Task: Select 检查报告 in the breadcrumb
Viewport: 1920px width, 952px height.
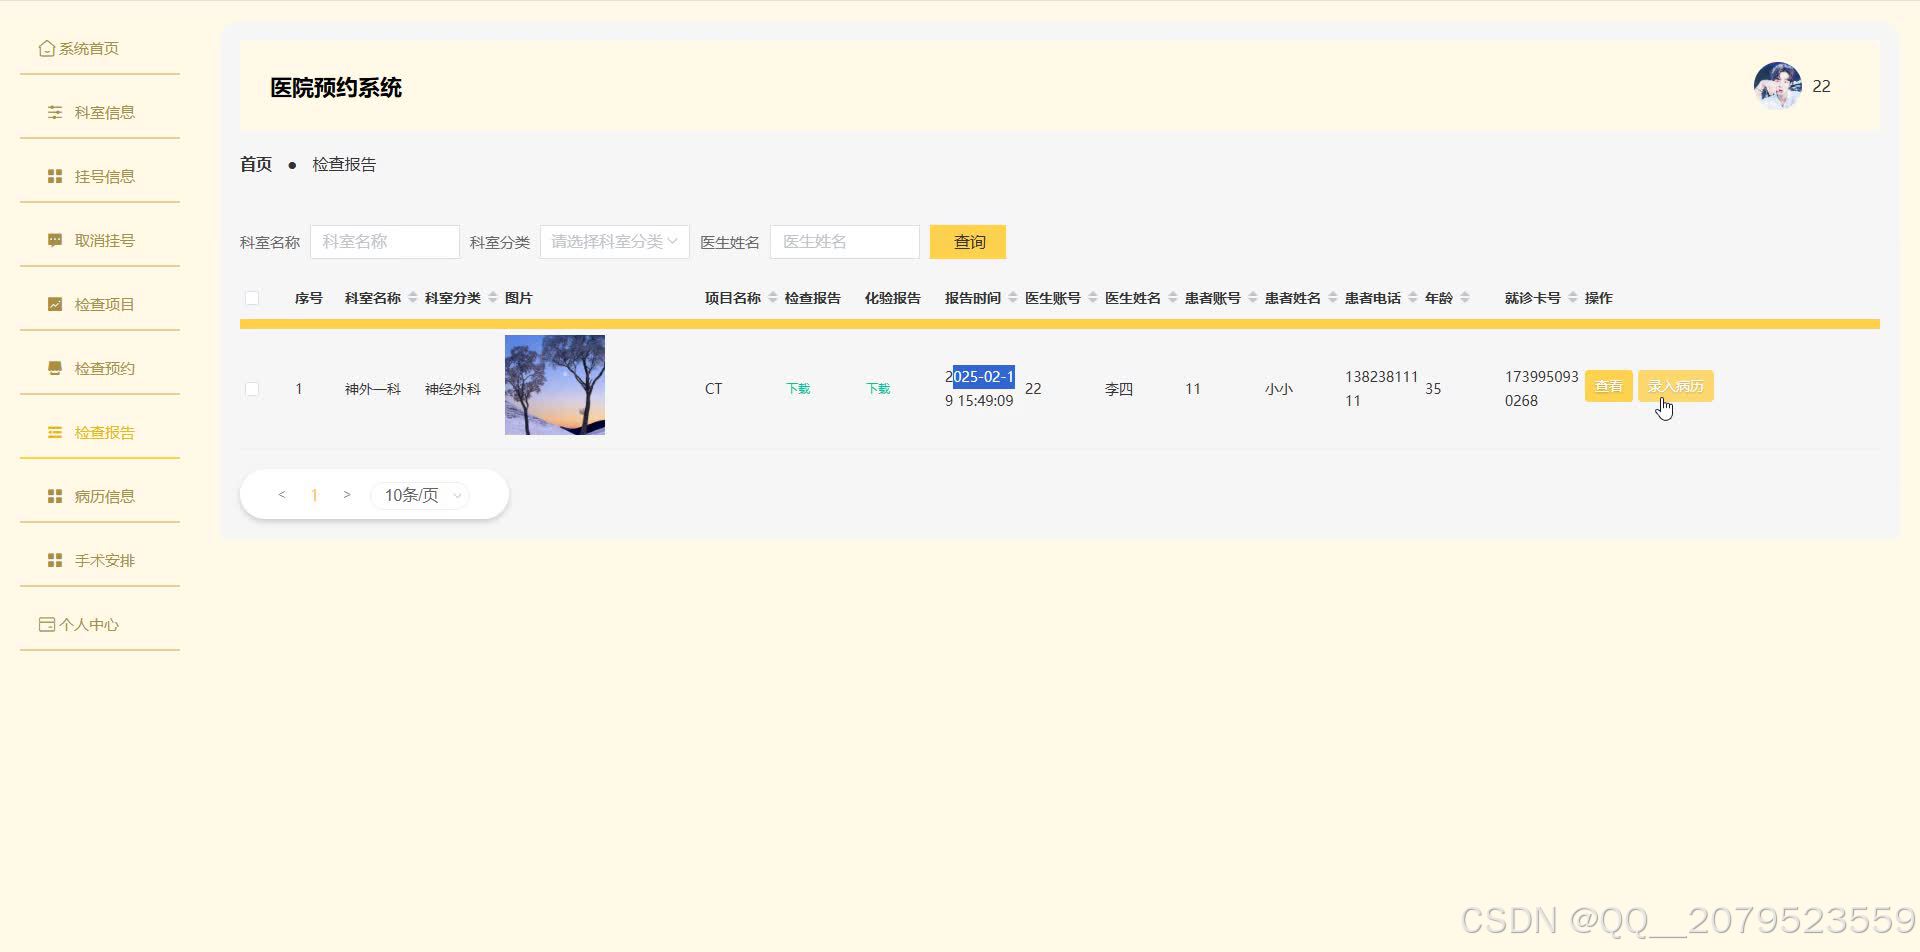Action: pos(344,164)
